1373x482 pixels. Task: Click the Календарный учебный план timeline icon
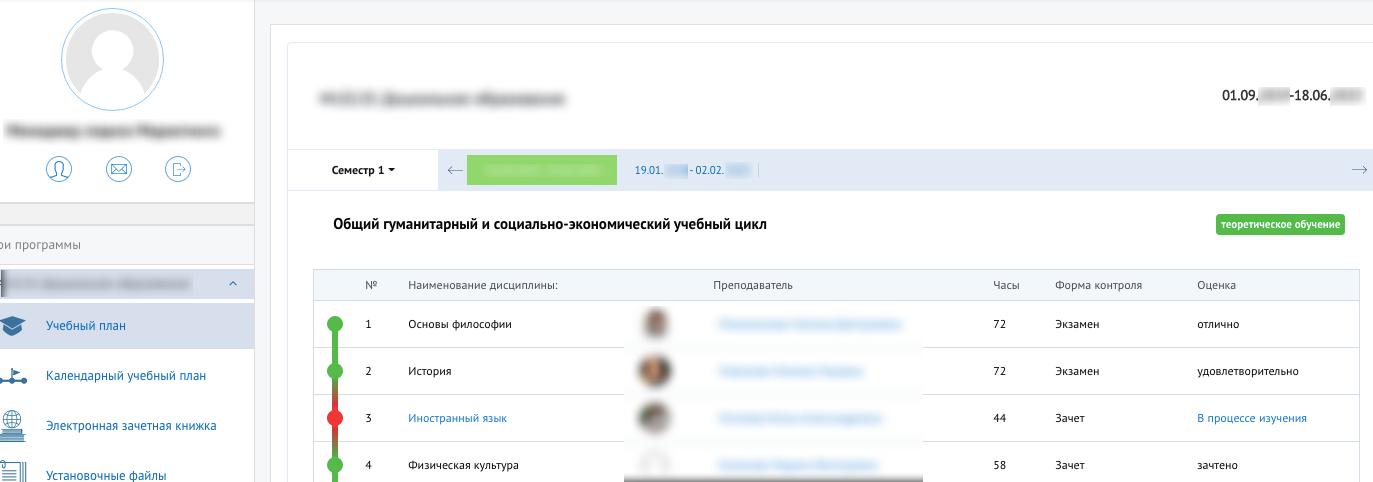[x=12, y=376]
